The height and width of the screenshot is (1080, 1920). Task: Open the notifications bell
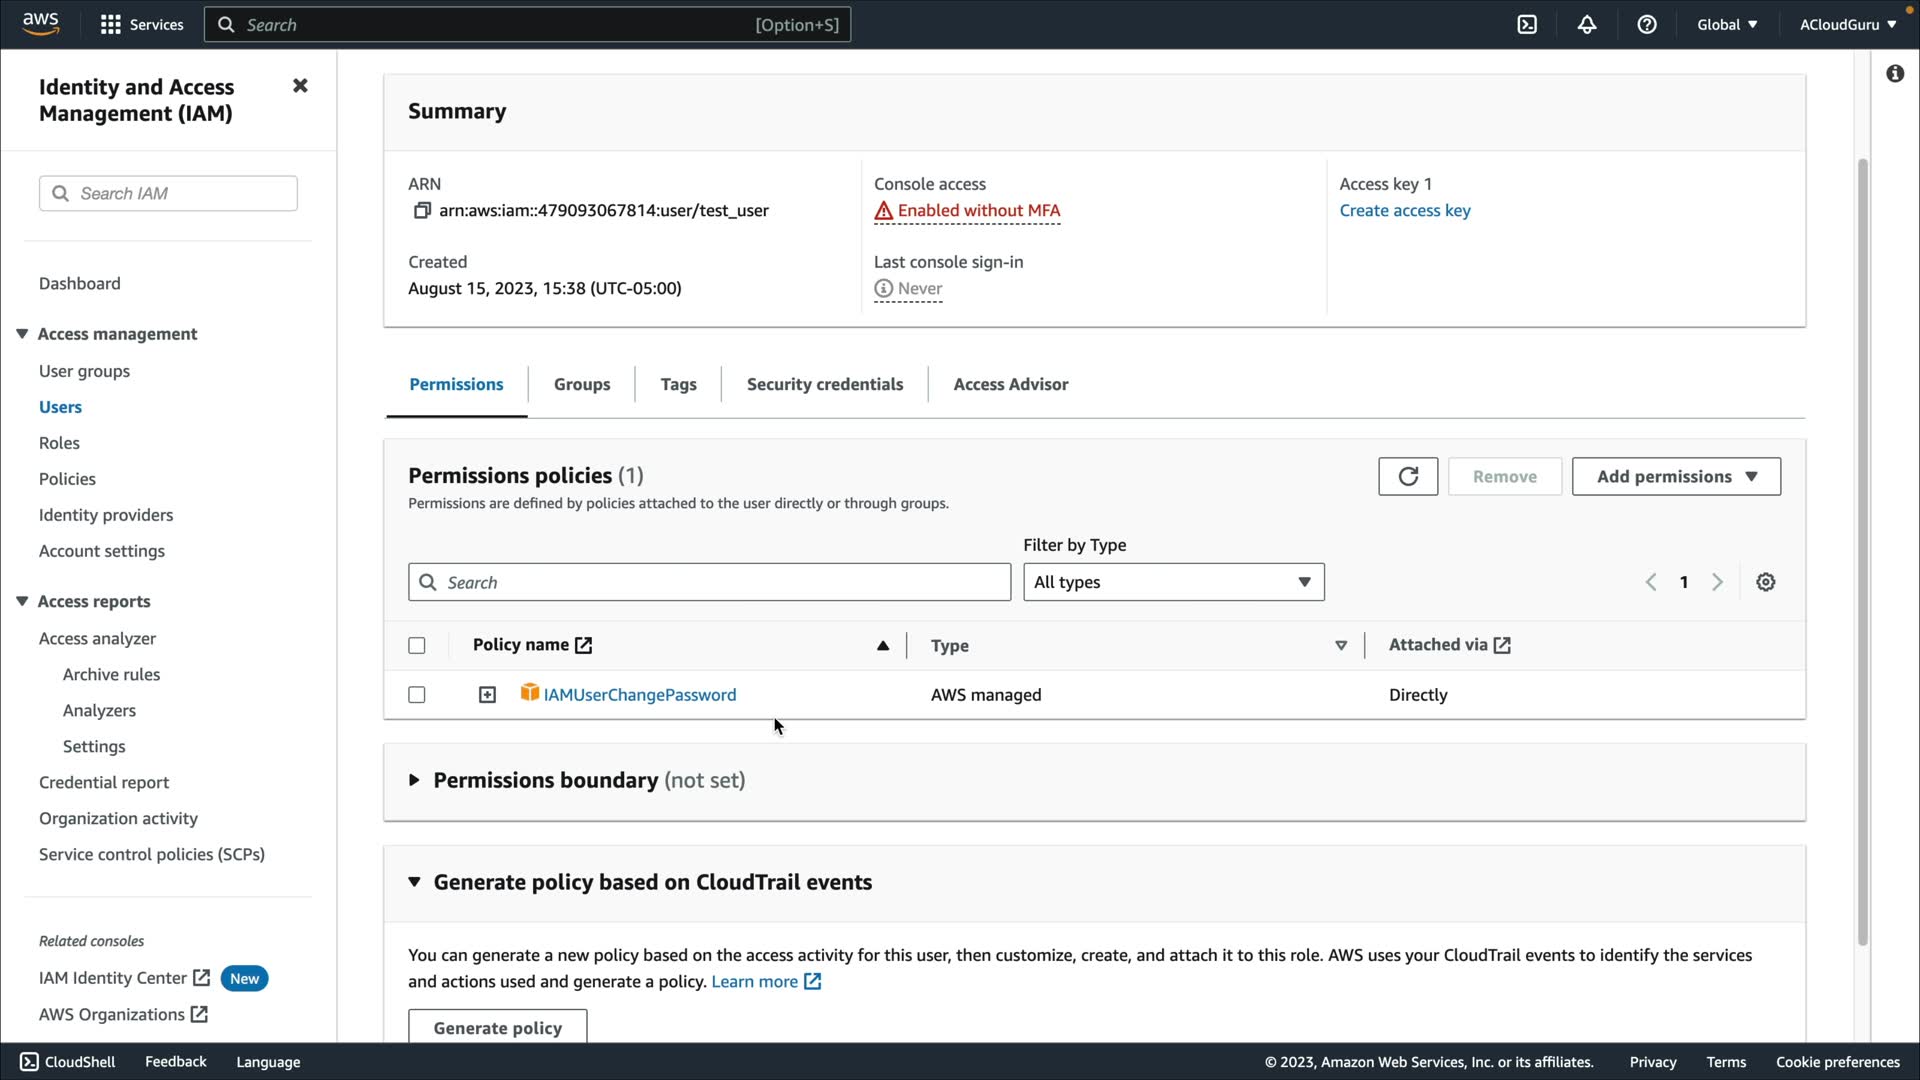point(1587,25)
